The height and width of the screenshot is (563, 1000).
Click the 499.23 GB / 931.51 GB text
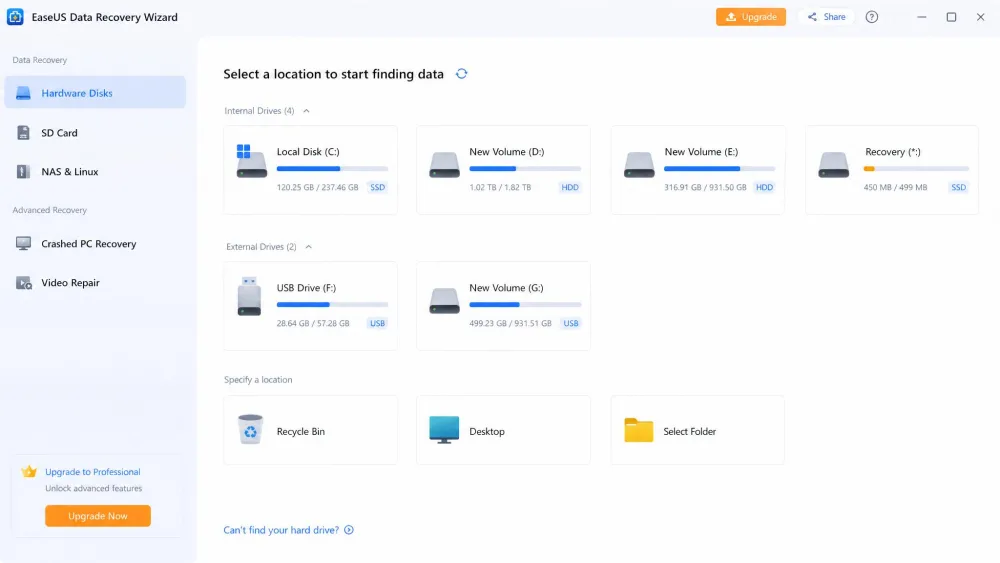[510, 323]
